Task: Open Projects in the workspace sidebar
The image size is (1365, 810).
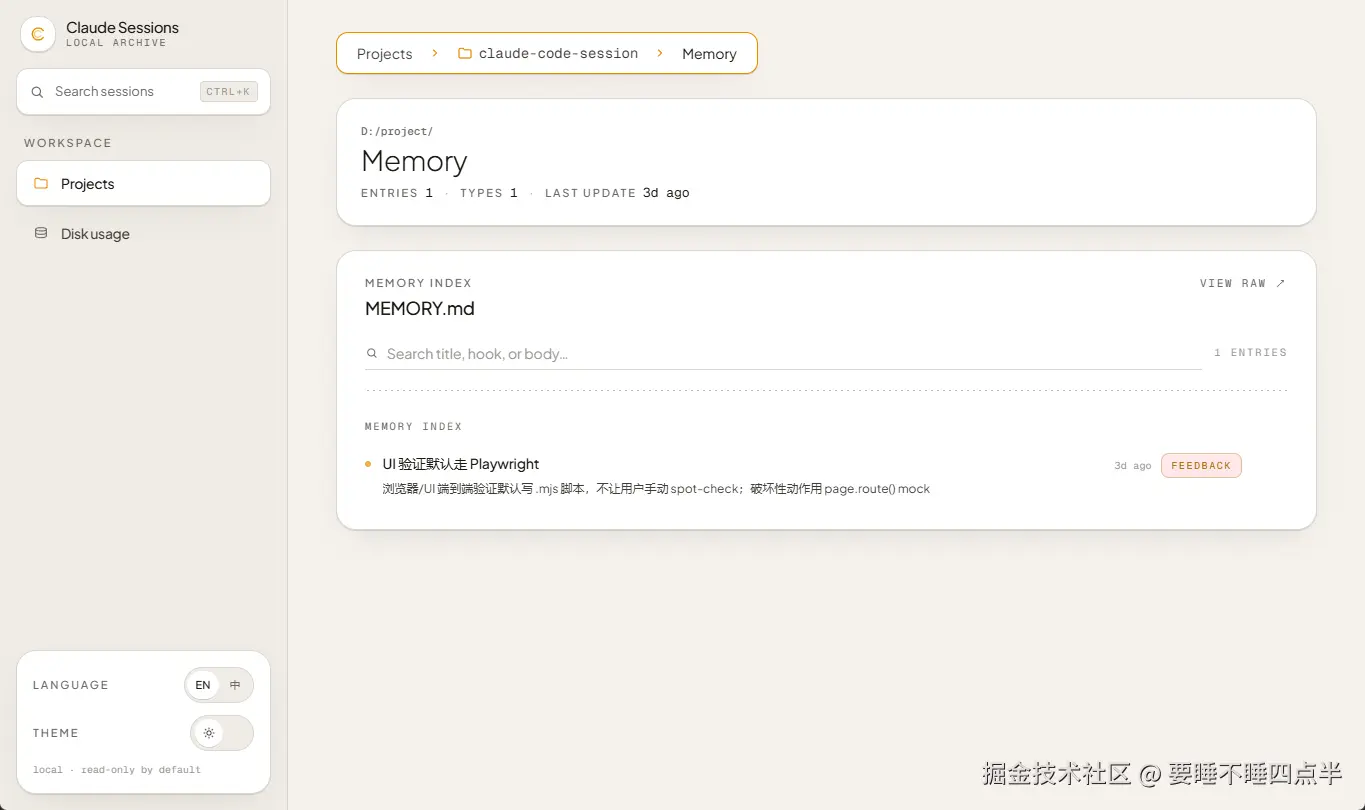Action: 143,184
